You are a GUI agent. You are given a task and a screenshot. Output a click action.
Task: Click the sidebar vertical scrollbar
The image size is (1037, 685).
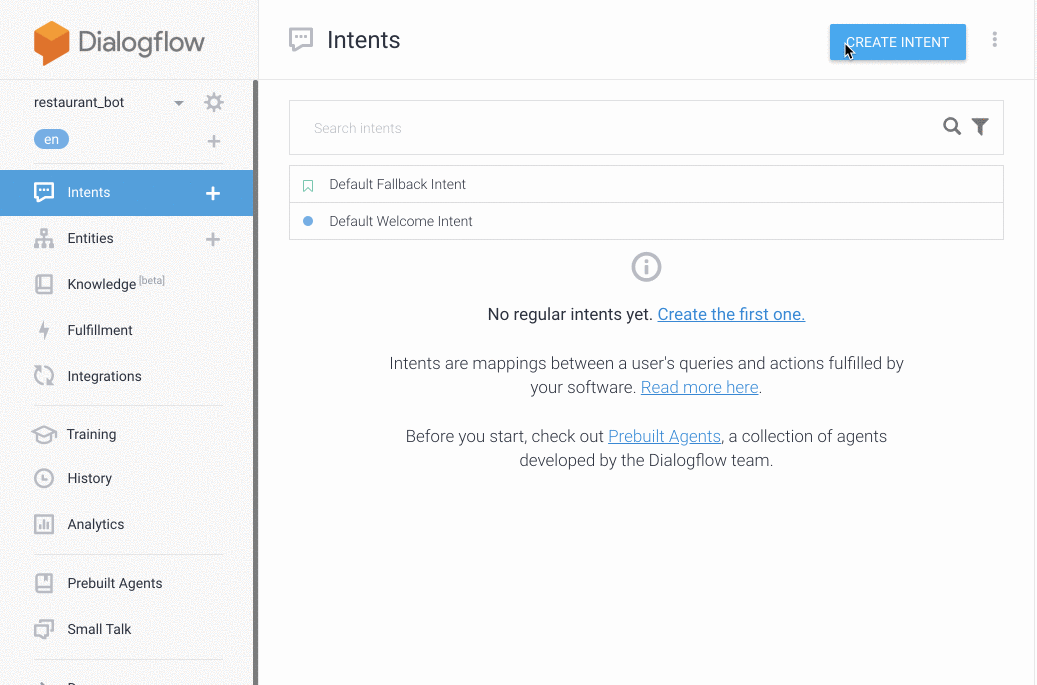point(255,382)
